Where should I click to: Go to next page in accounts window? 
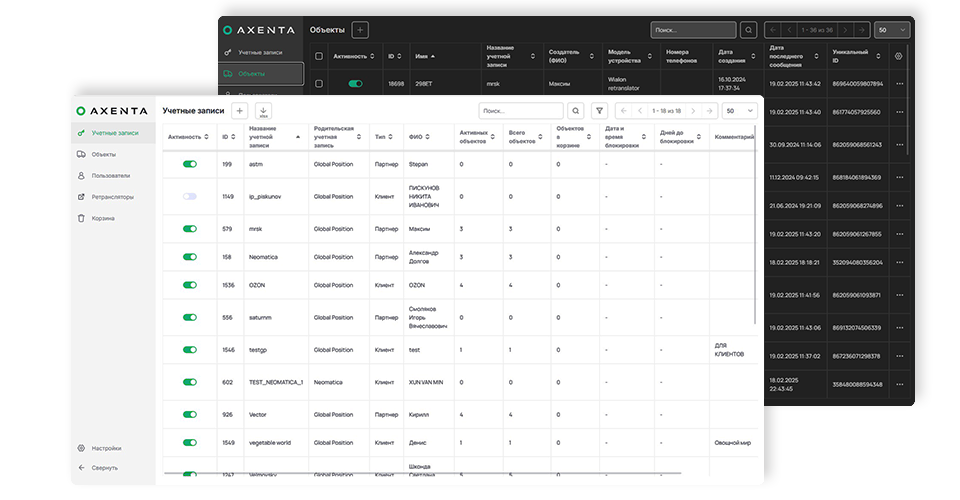[x=693, y=111]
